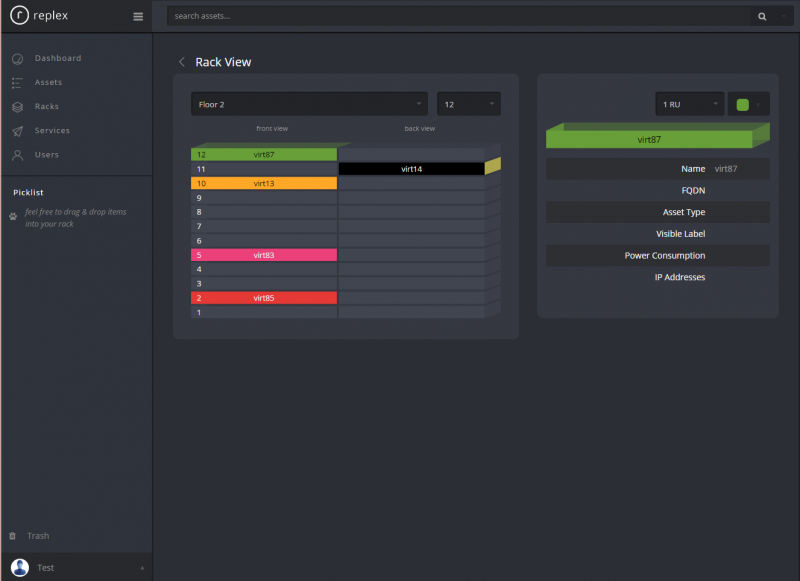Viewport: 800px width, 581px height.
Task: Open Dashboard from the sidebar
Action: click(x=58, y=58)
